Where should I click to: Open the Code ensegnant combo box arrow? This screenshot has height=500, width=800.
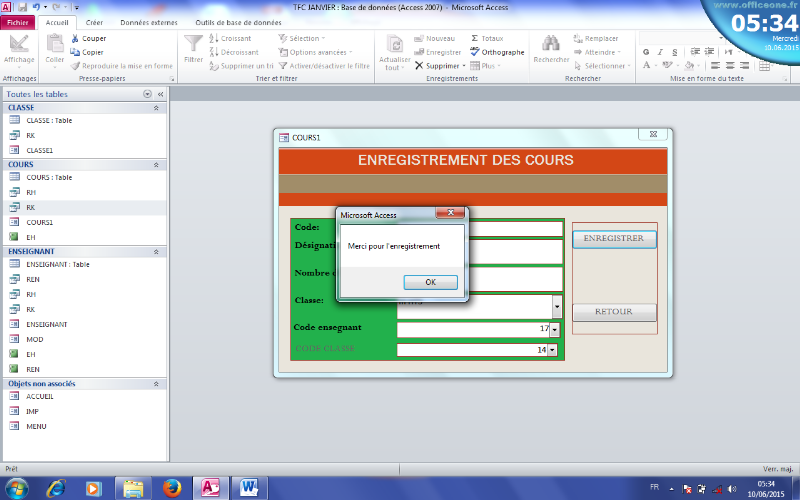click(x=555, y=328)
